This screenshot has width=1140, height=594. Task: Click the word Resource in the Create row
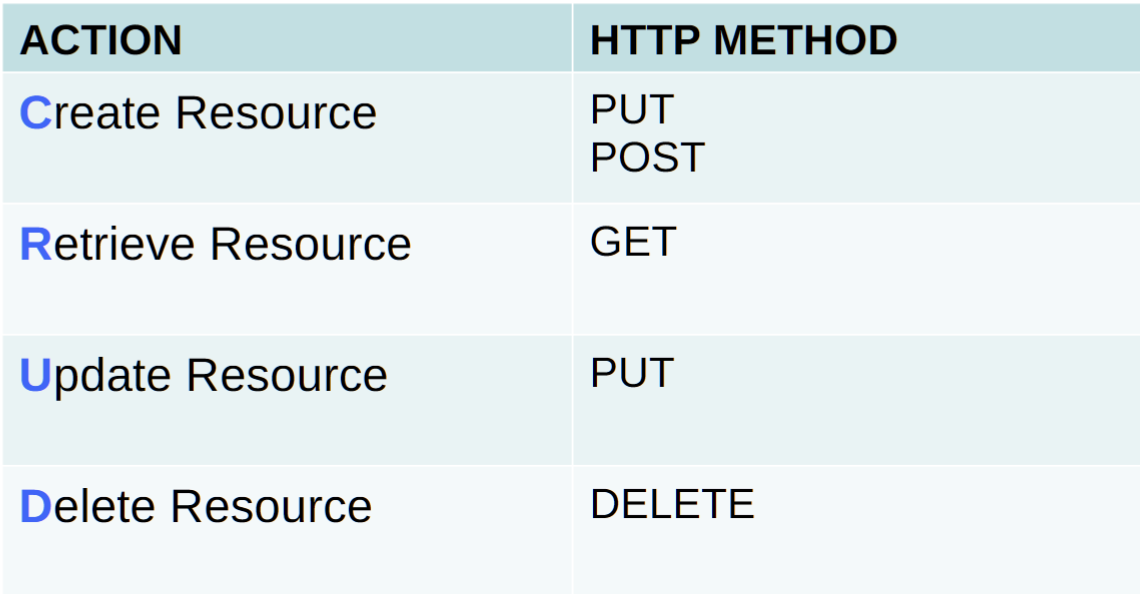click(x=276, y=113)
